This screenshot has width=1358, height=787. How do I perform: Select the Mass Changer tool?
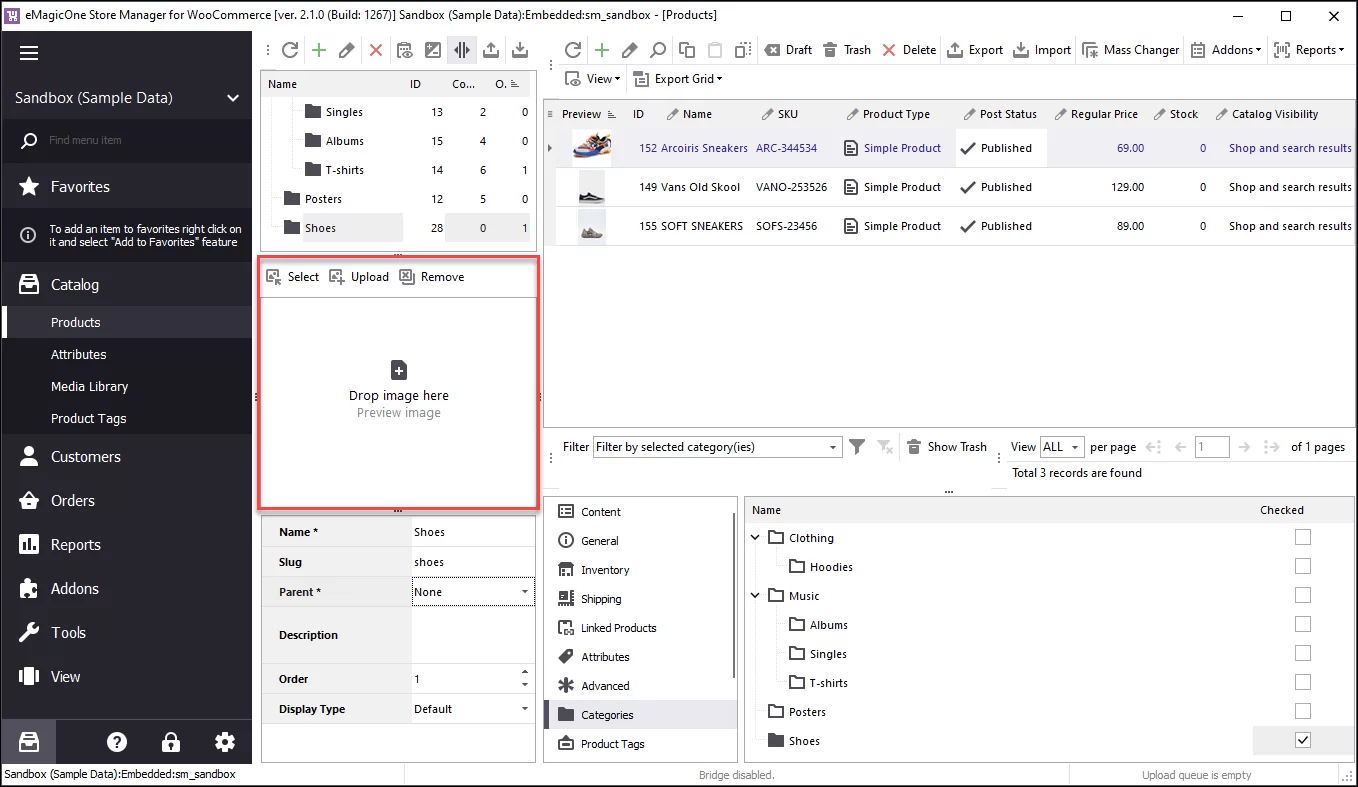[x=1131, y=49]
